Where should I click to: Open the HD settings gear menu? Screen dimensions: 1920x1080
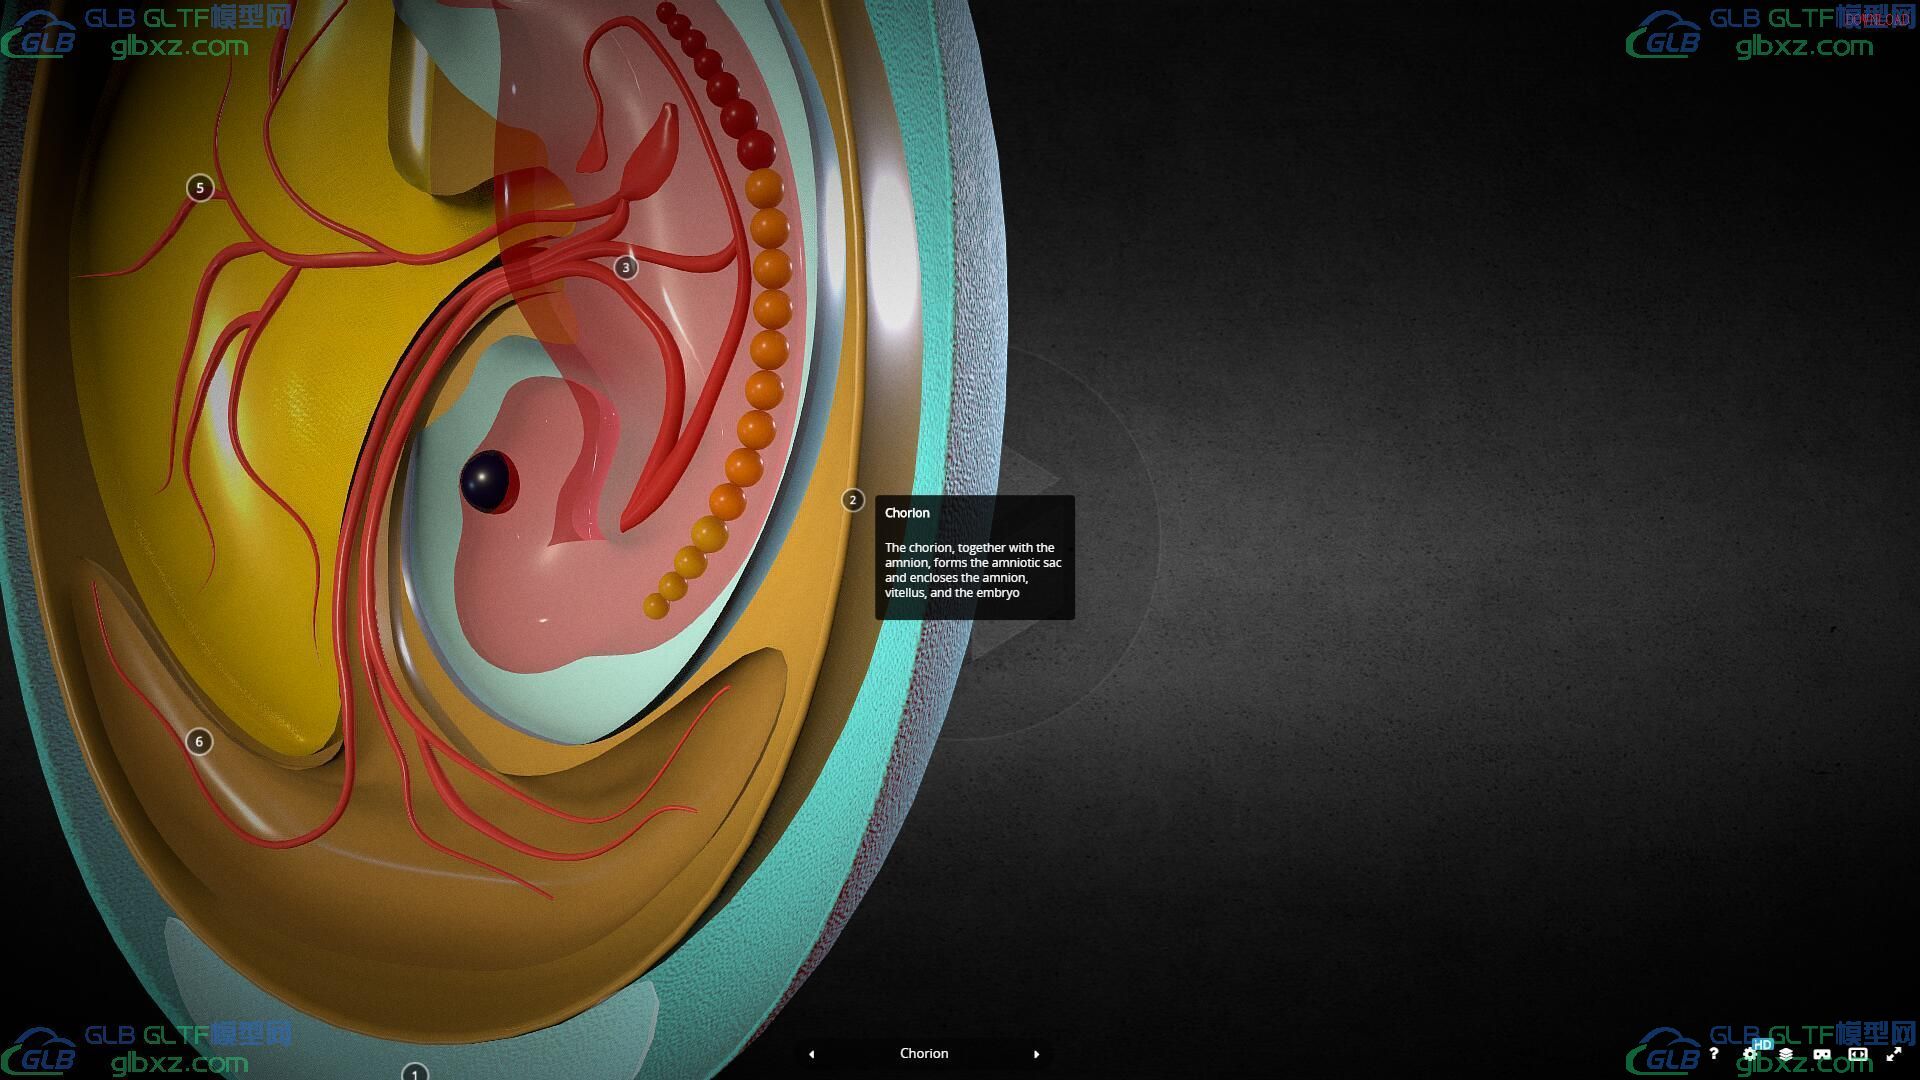[1750, 1053]
